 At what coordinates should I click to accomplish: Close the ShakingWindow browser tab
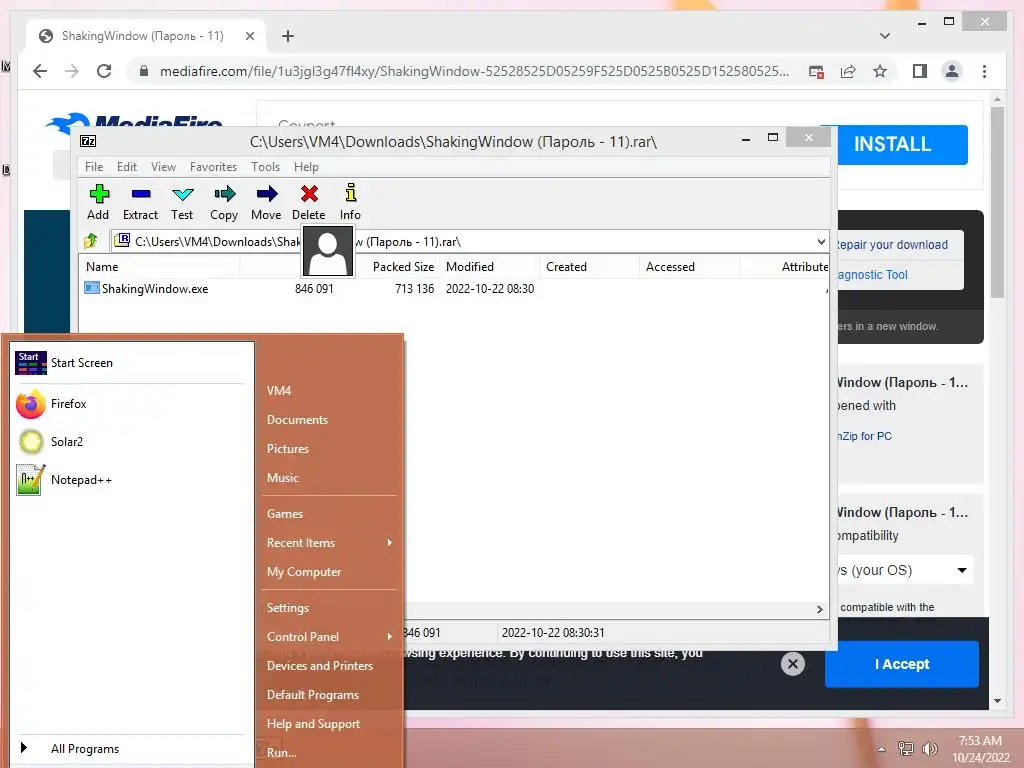click(x=249, y=36)
